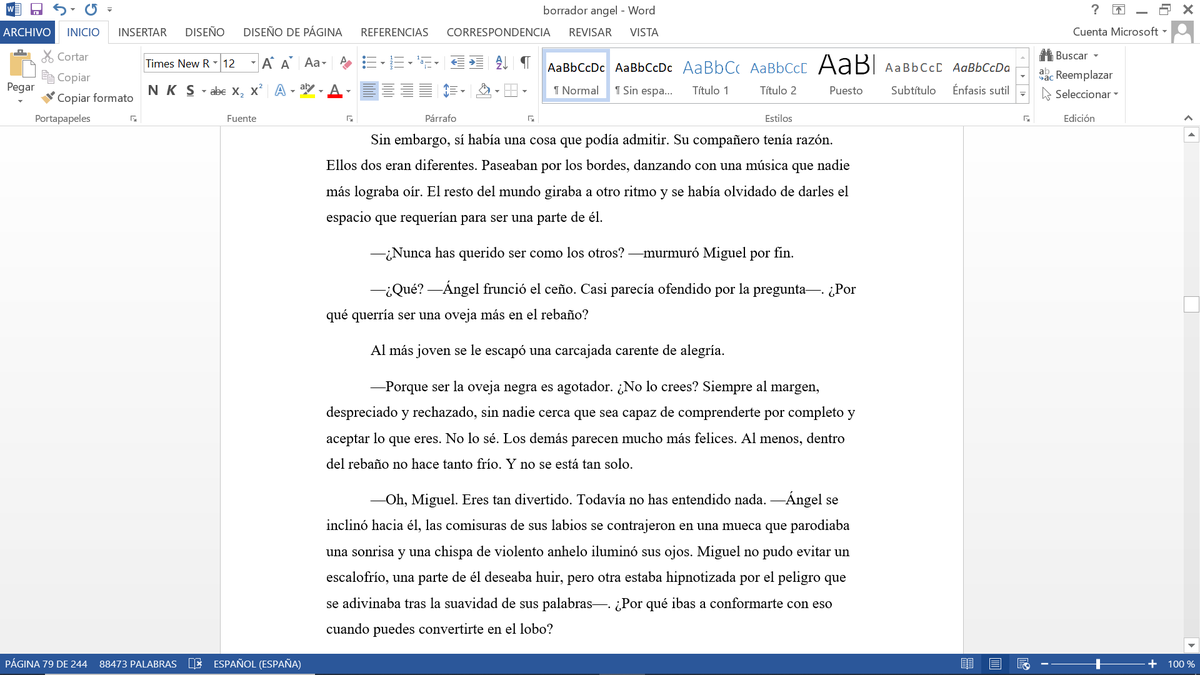Image resolution: width=1200 pixels, height=675 pixels.
Task: Clear all formatting with the eraser icon
Action: pyautogui.click(x=345, y=63)
